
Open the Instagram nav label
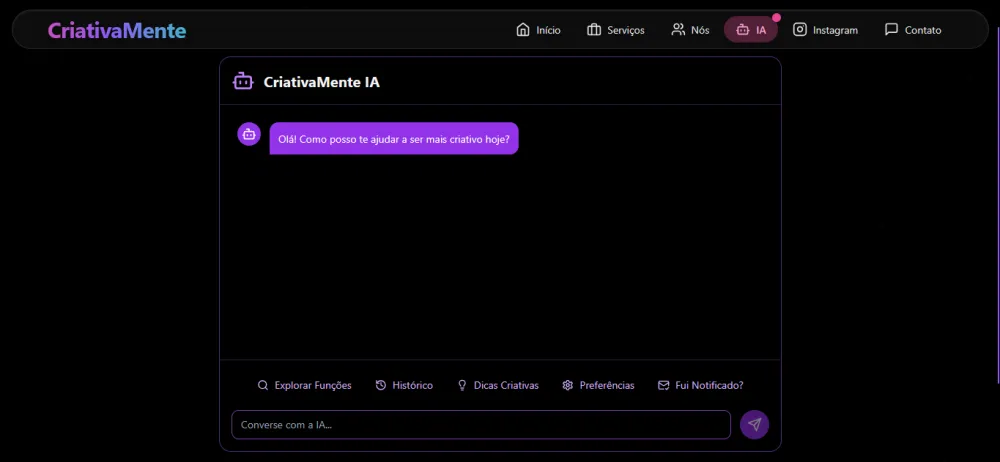pyautogui.click(x=835, y=30)
